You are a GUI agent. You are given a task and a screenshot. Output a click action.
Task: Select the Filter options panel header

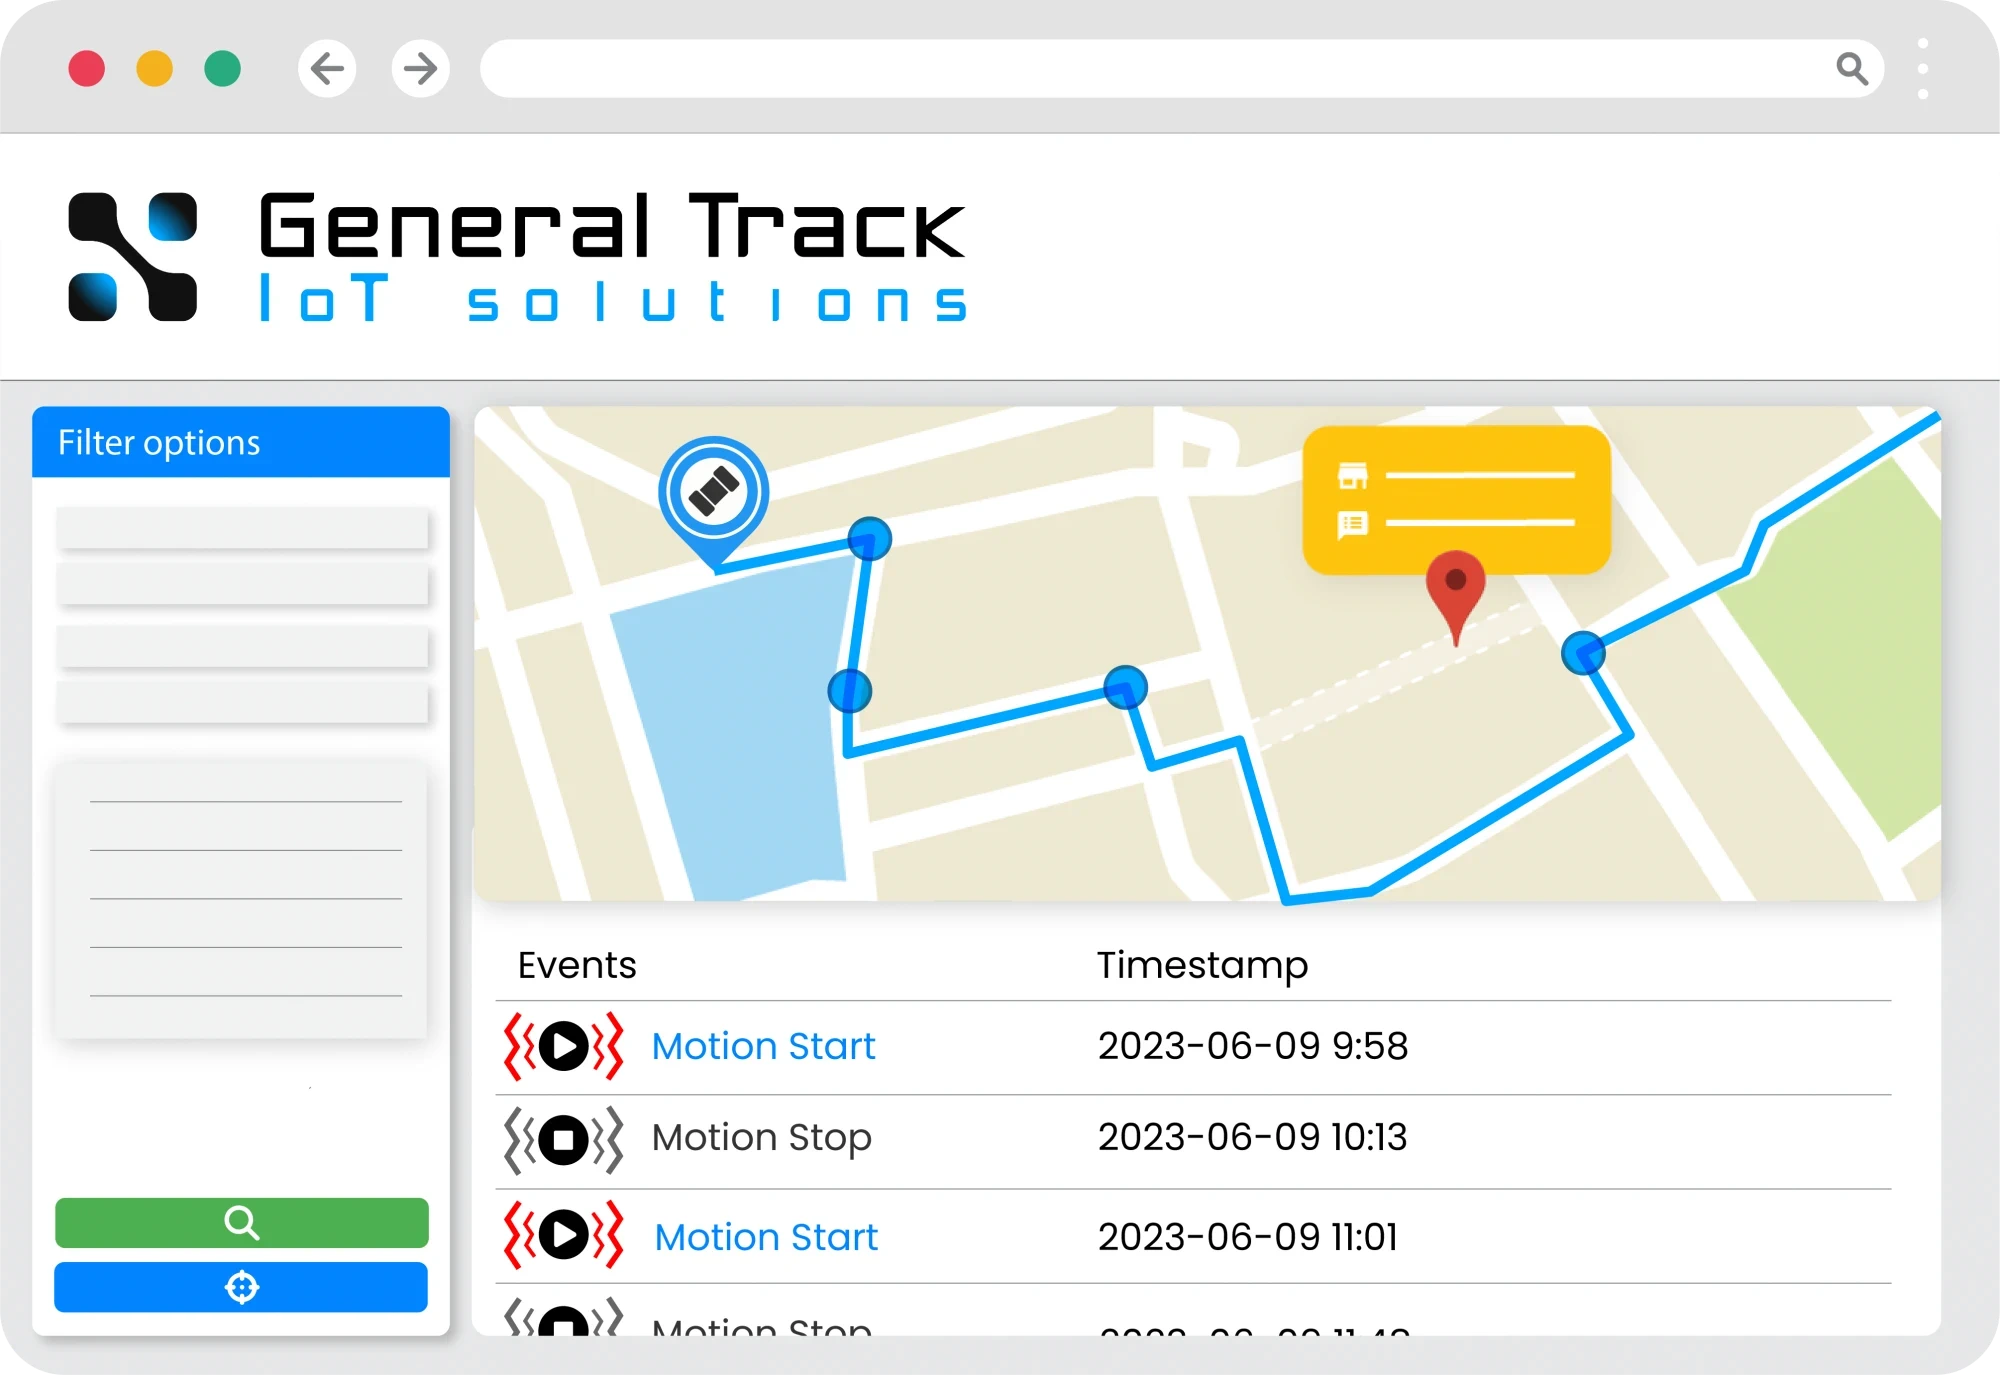click(x=241, y=442)
